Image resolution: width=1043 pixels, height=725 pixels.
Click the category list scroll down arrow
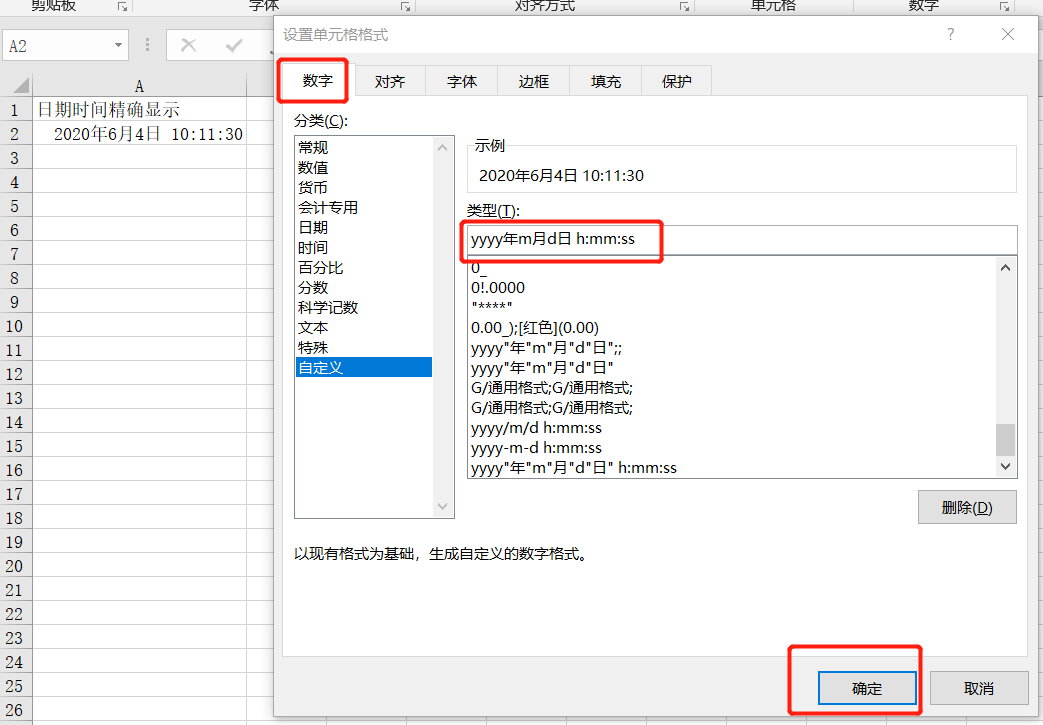pyautogui.click(x=442, y=507)
